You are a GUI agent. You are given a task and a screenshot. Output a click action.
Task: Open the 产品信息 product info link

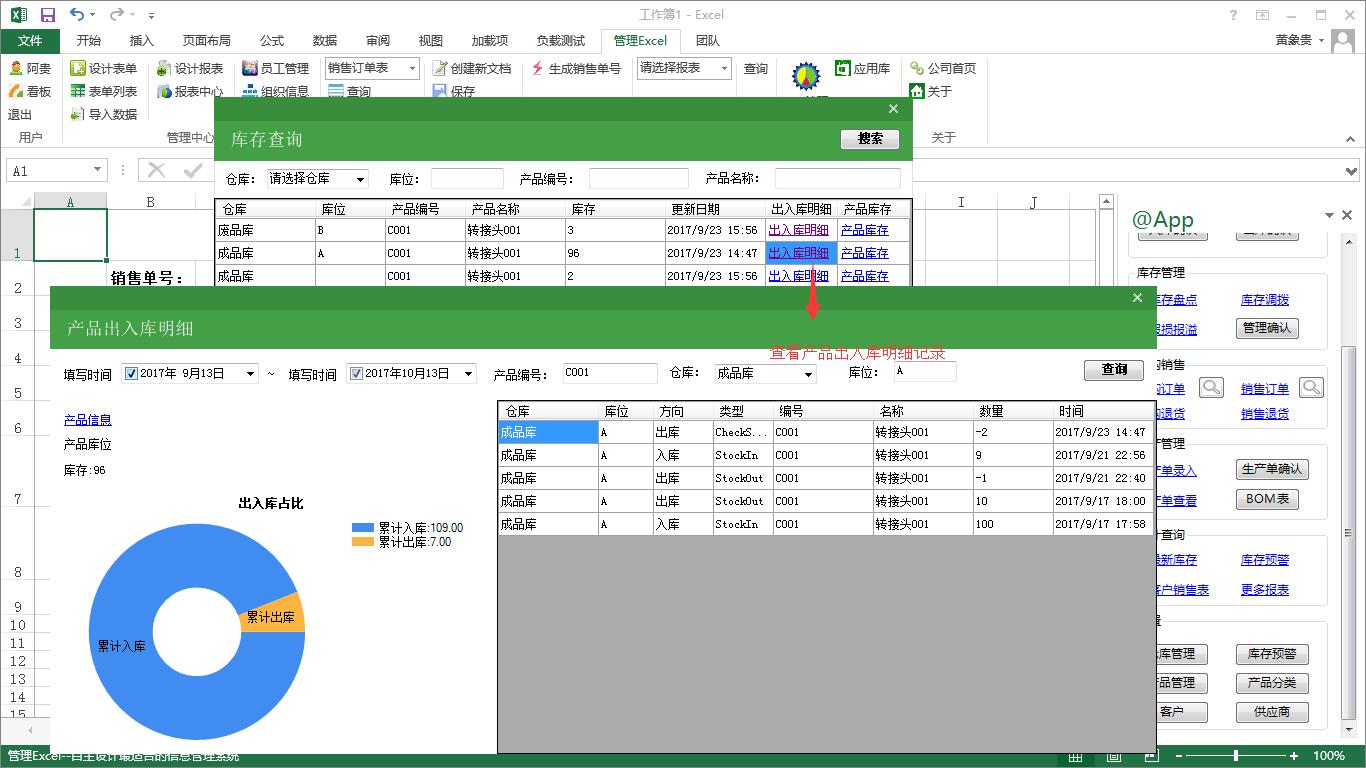point(88,420)
